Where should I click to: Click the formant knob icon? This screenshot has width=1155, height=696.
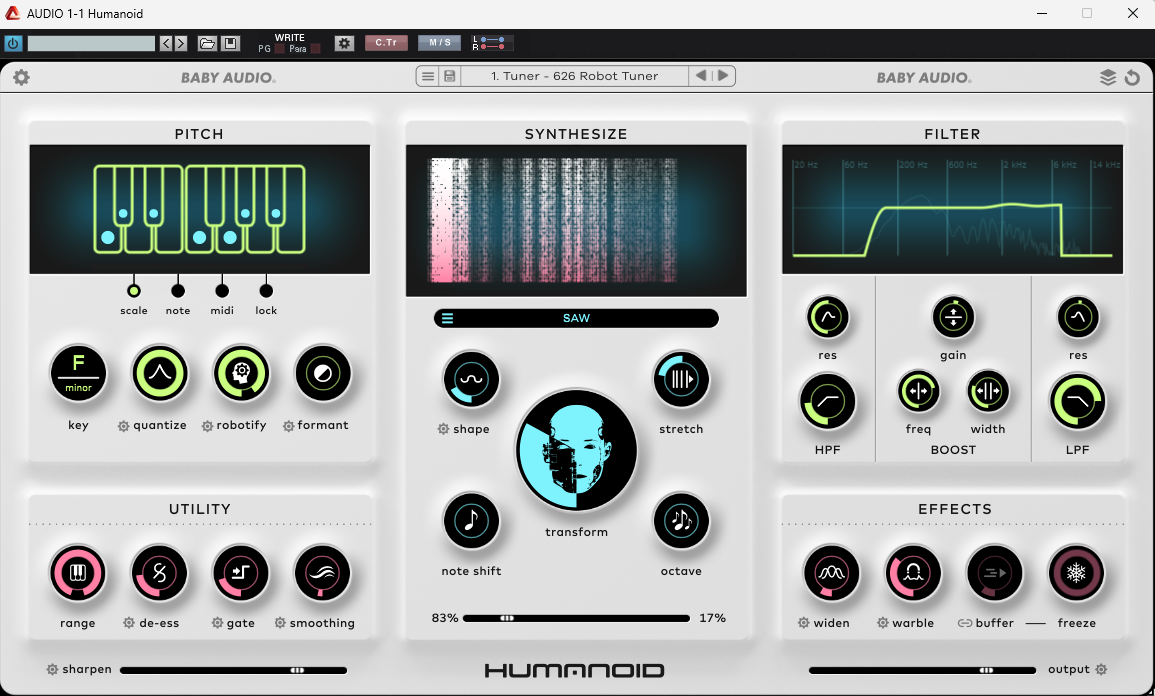323,373
